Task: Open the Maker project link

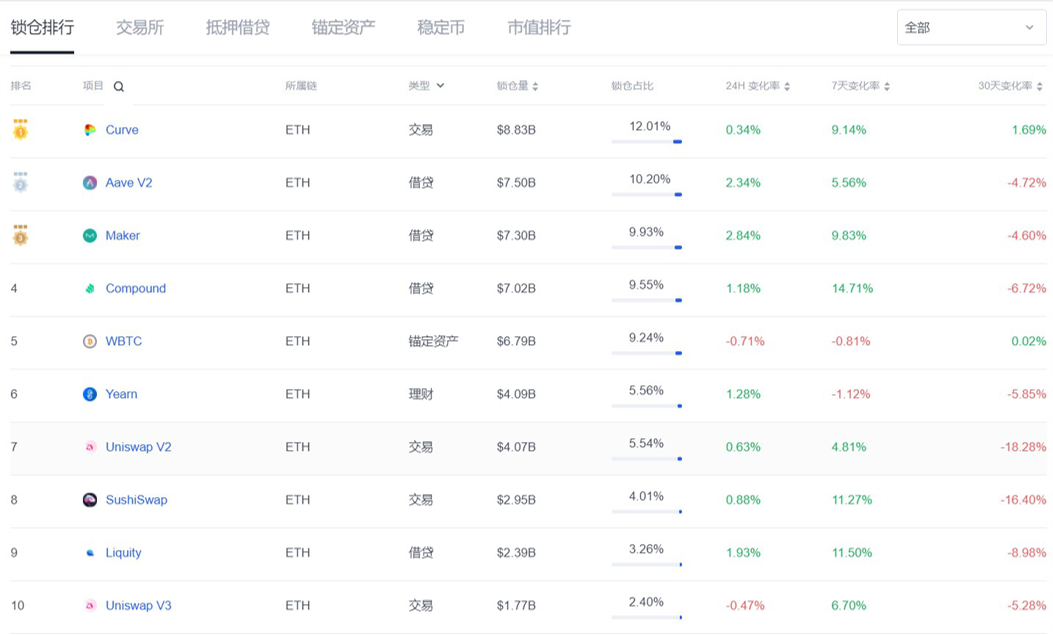Action: pos(123,236)
